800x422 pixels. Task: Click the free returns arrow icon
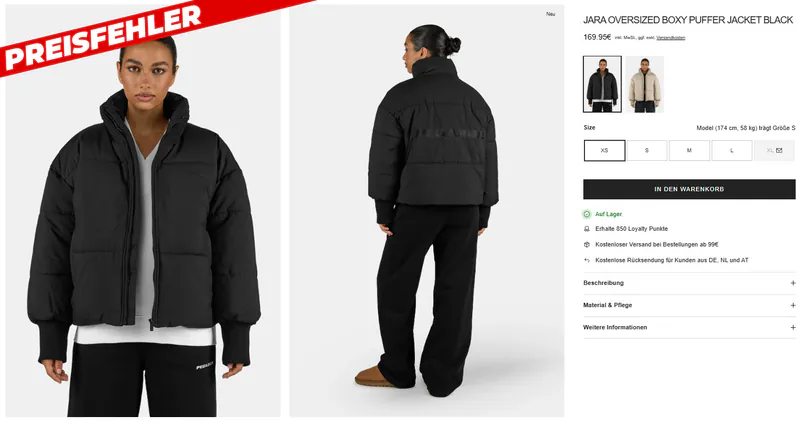click(x=587, y=260)
